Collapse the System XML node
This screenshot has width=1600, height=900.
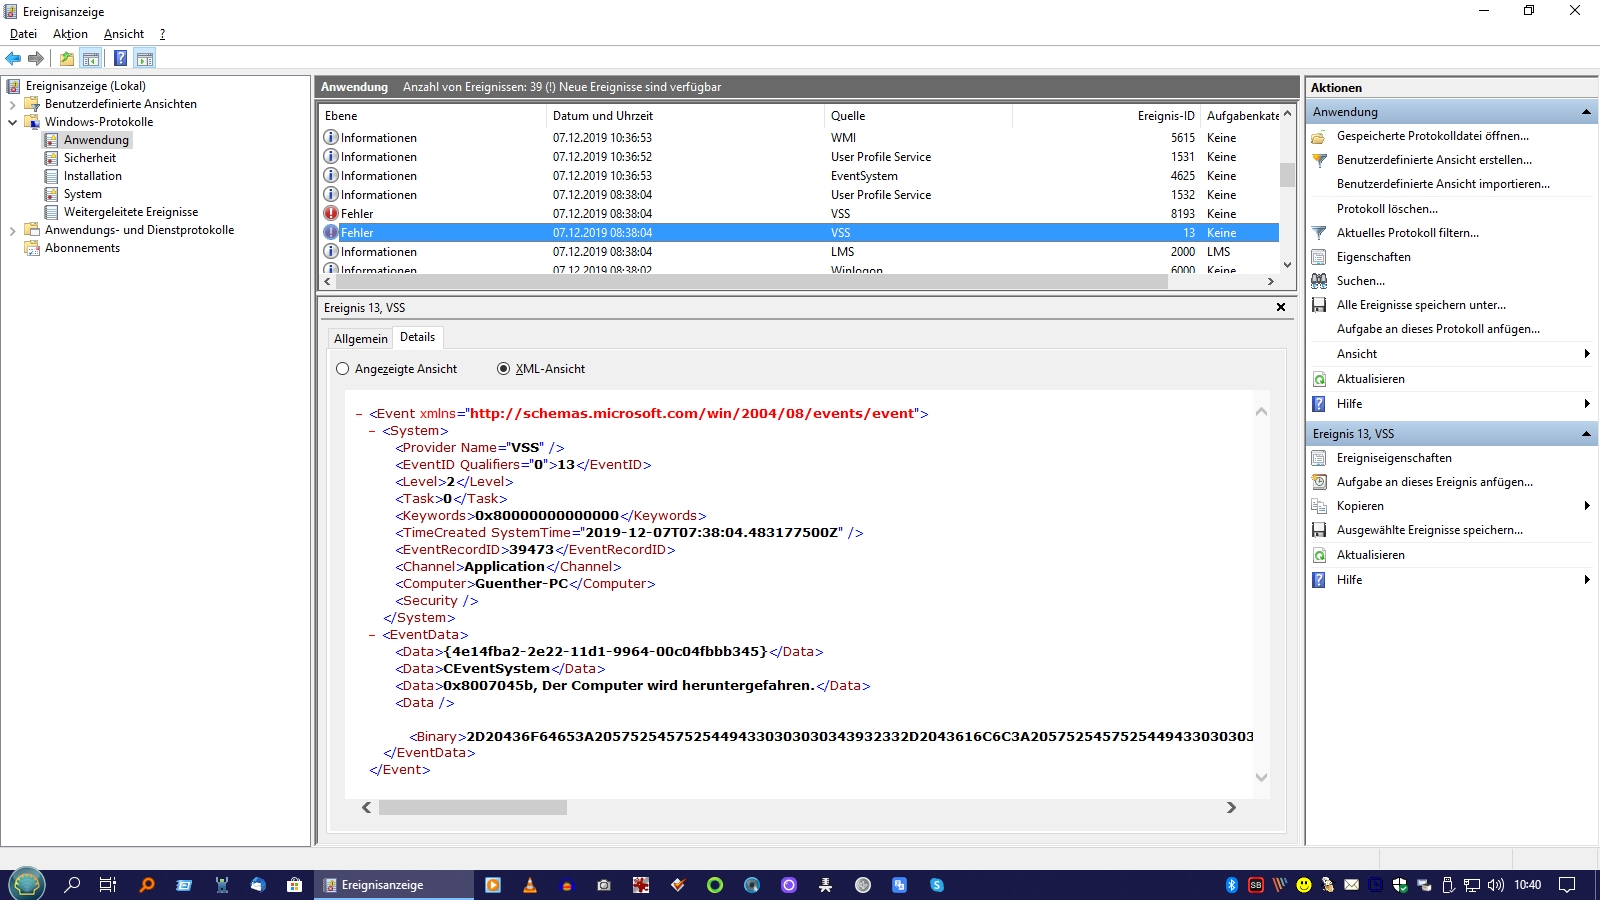pos(372,431)
